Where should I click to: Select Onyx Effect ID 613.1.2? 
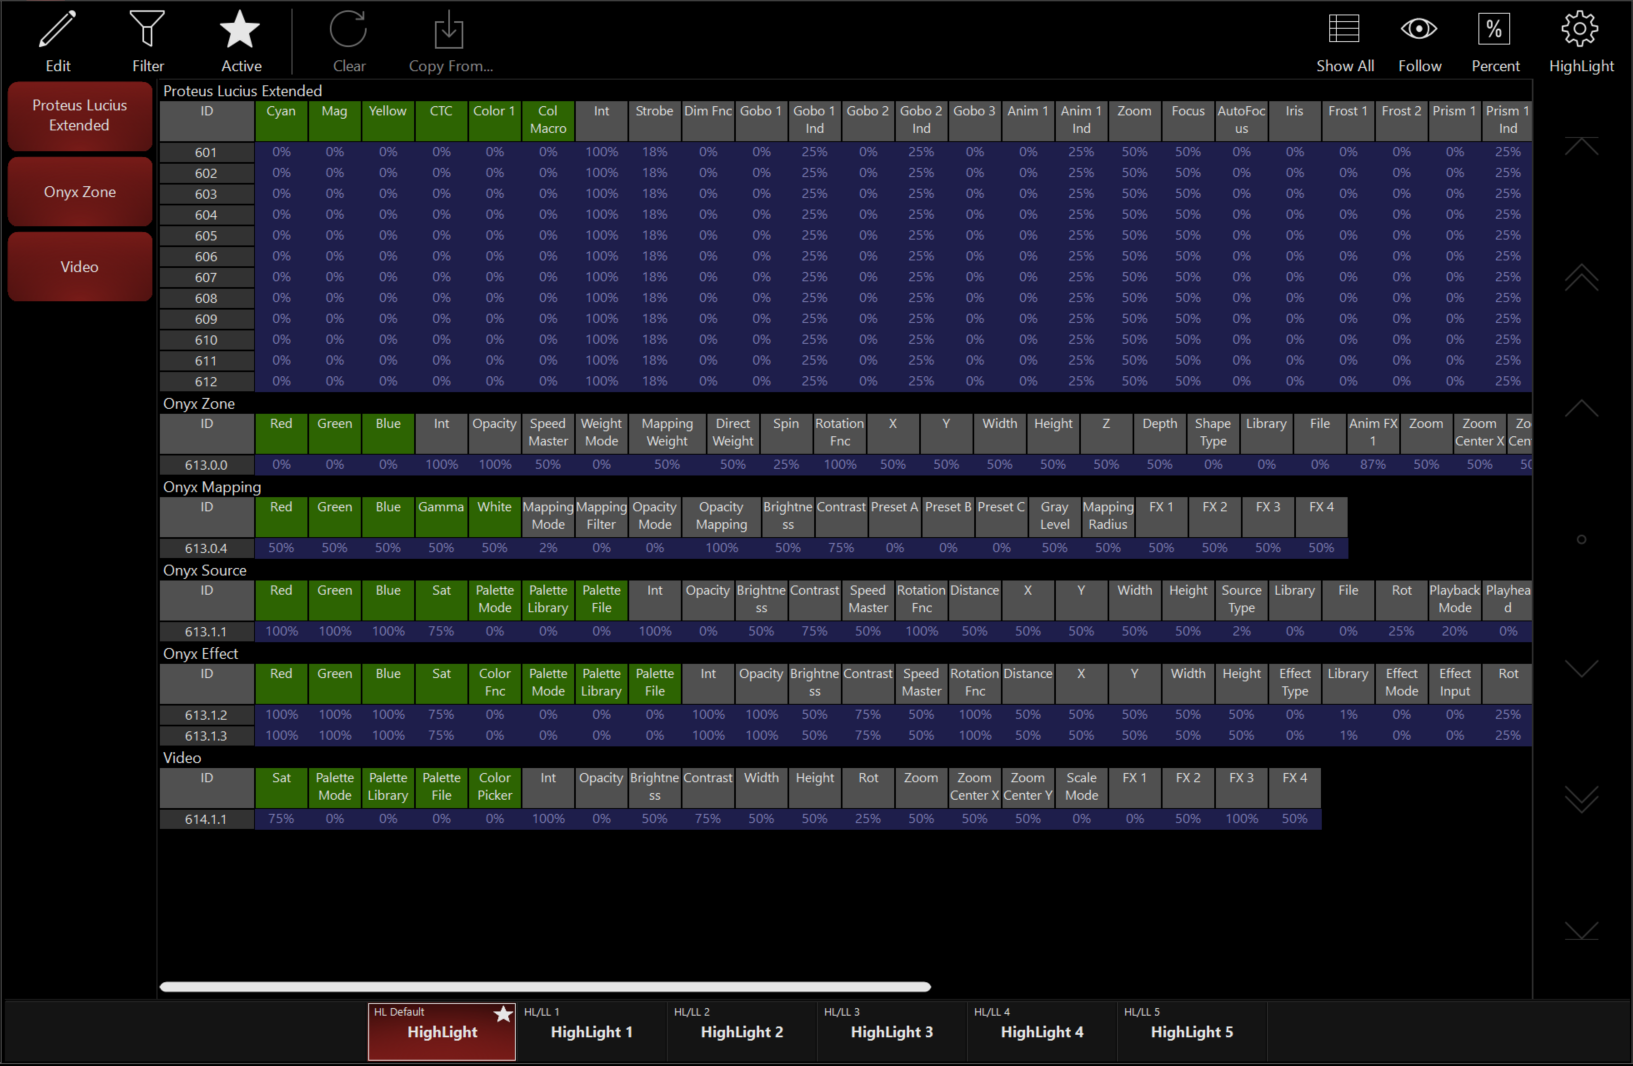[x=206, y=715]
